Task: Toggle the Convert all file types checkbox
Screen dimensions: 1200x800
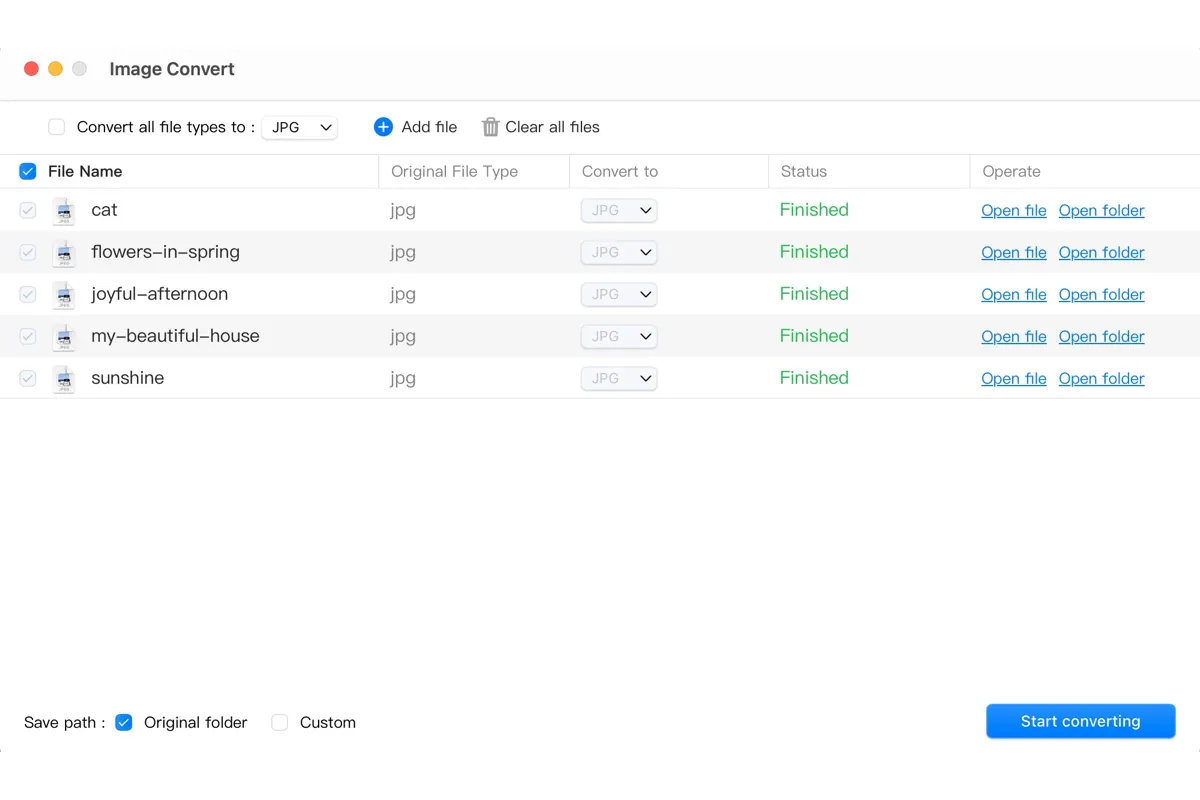Action: coord(57,127)
